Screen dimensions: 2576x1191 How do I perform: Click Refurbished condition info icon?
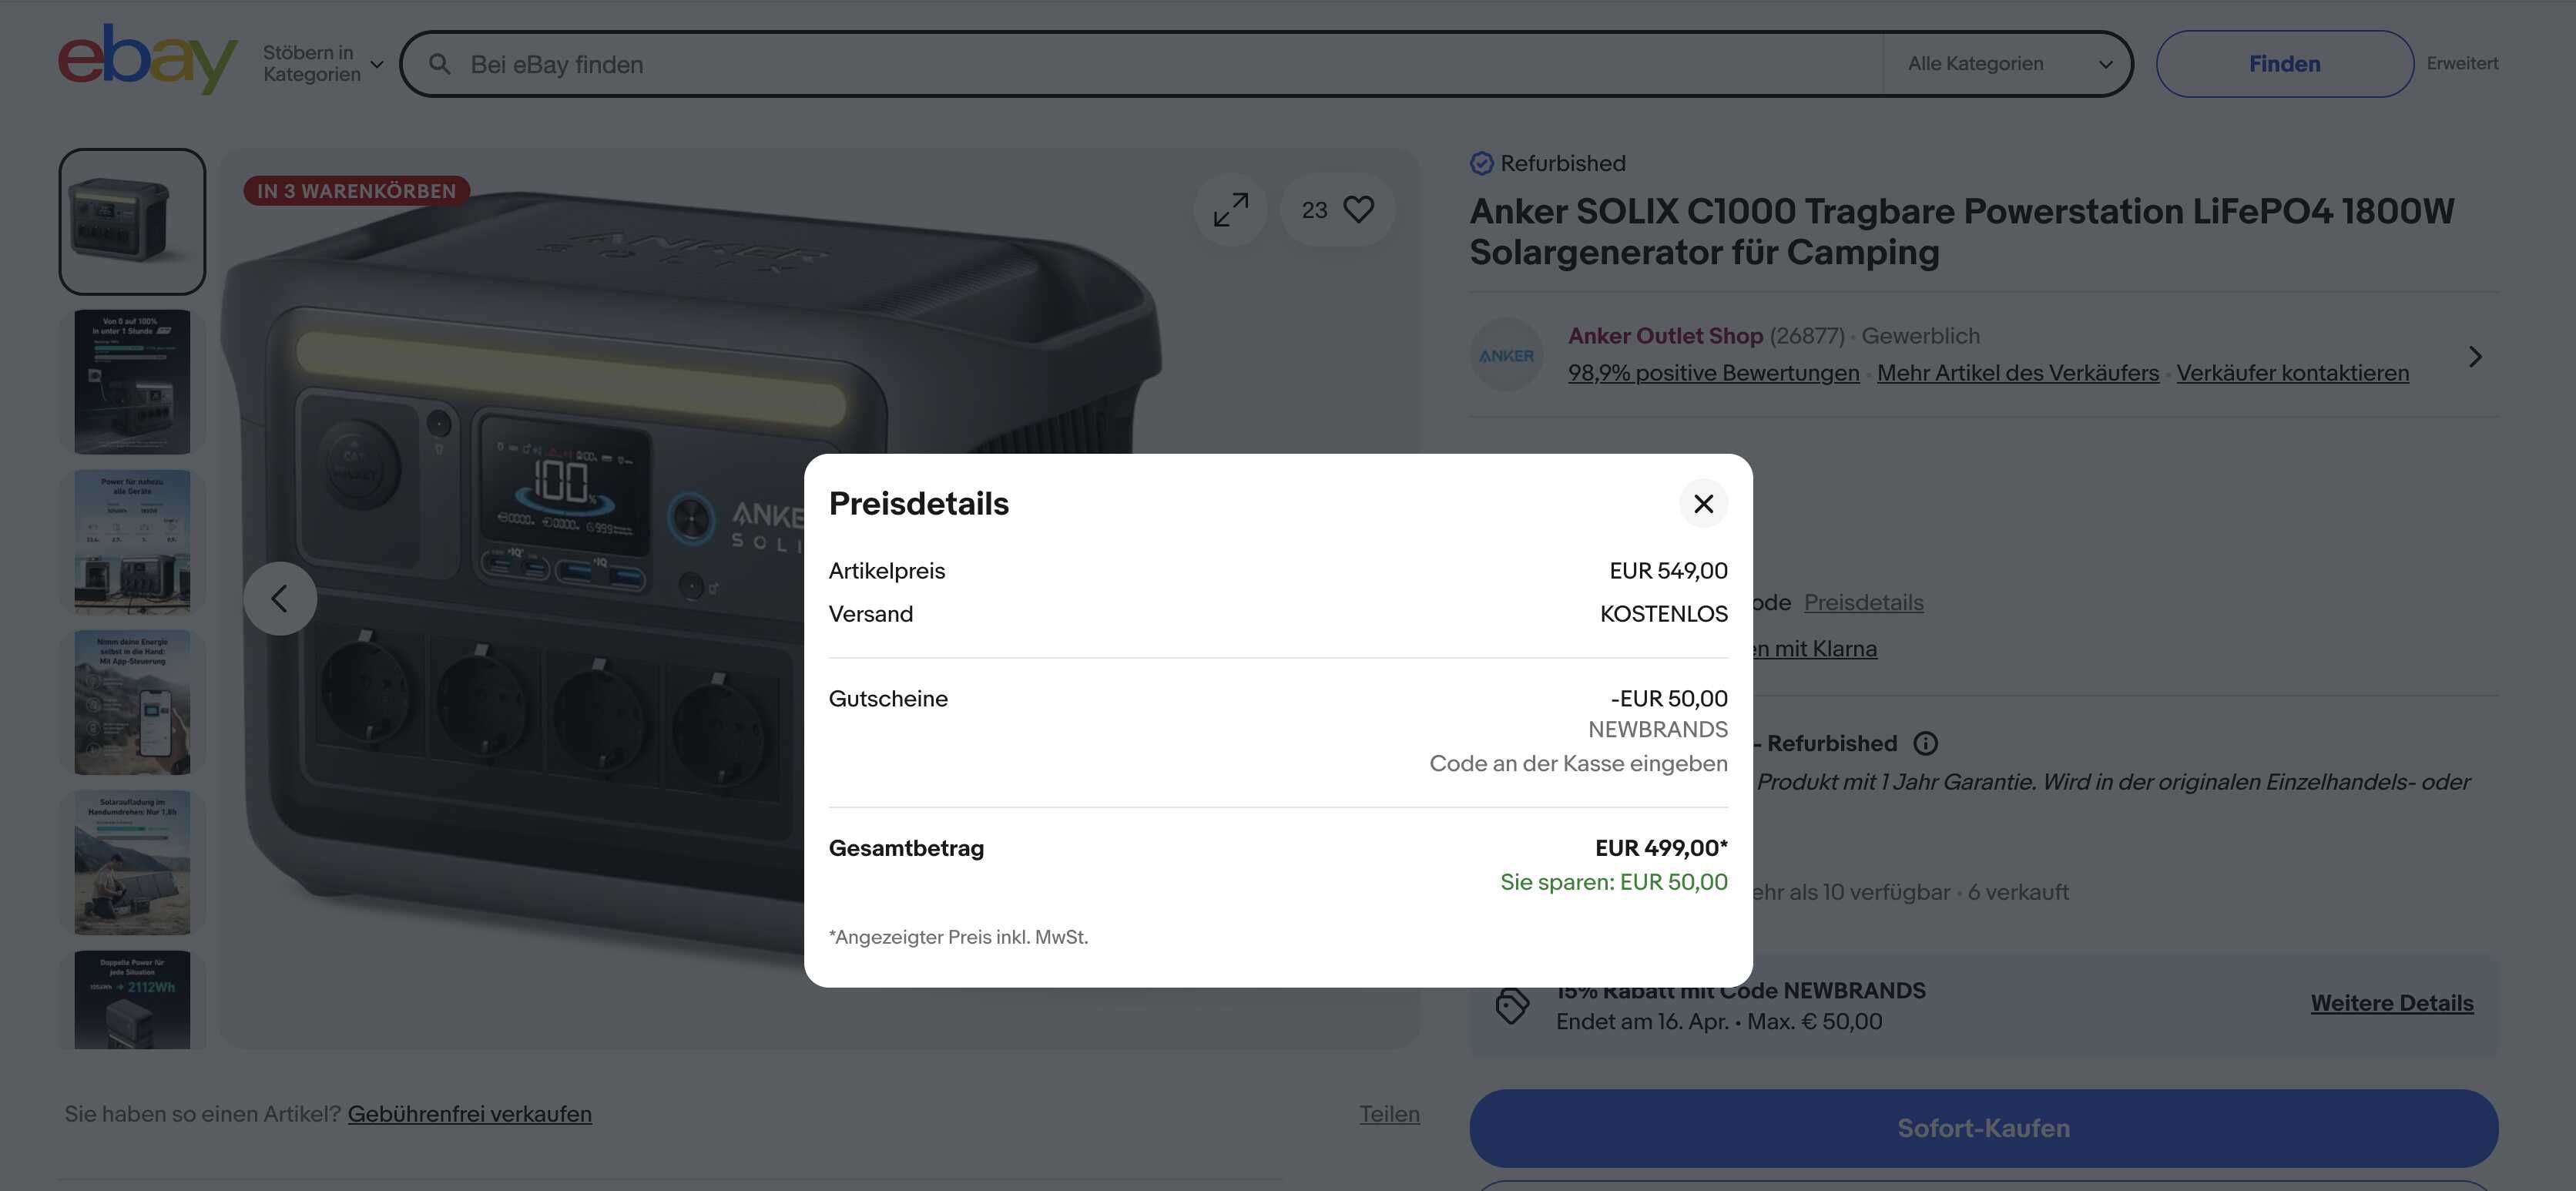pos(1925,743)
